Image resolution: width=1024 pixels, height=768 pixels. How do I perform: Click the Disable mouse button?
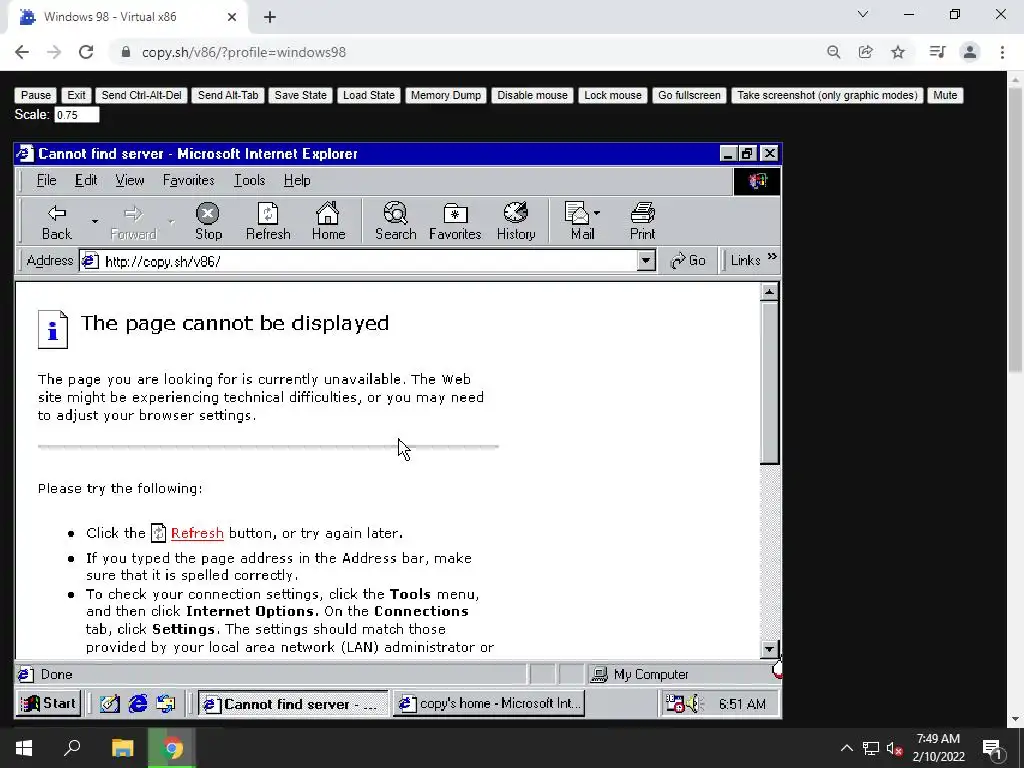[x=532, y=95]
